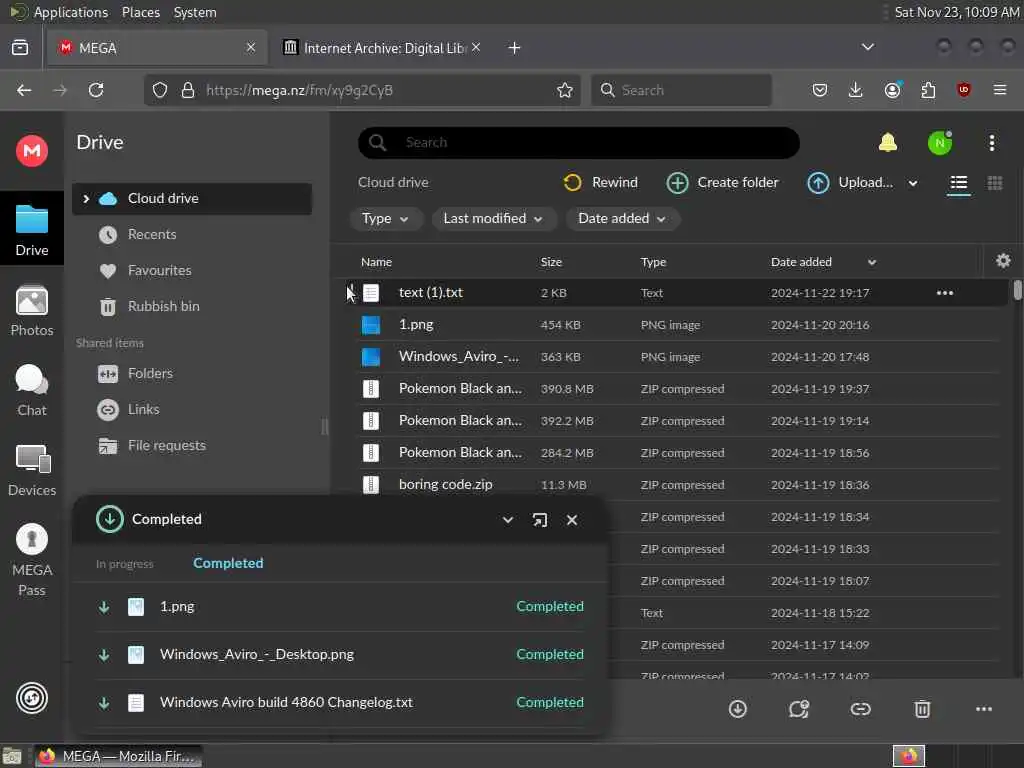Viewport: 1024px width, 768px height.
Task: Click the file list vertical scrollbar
Action: (1017, 290)
